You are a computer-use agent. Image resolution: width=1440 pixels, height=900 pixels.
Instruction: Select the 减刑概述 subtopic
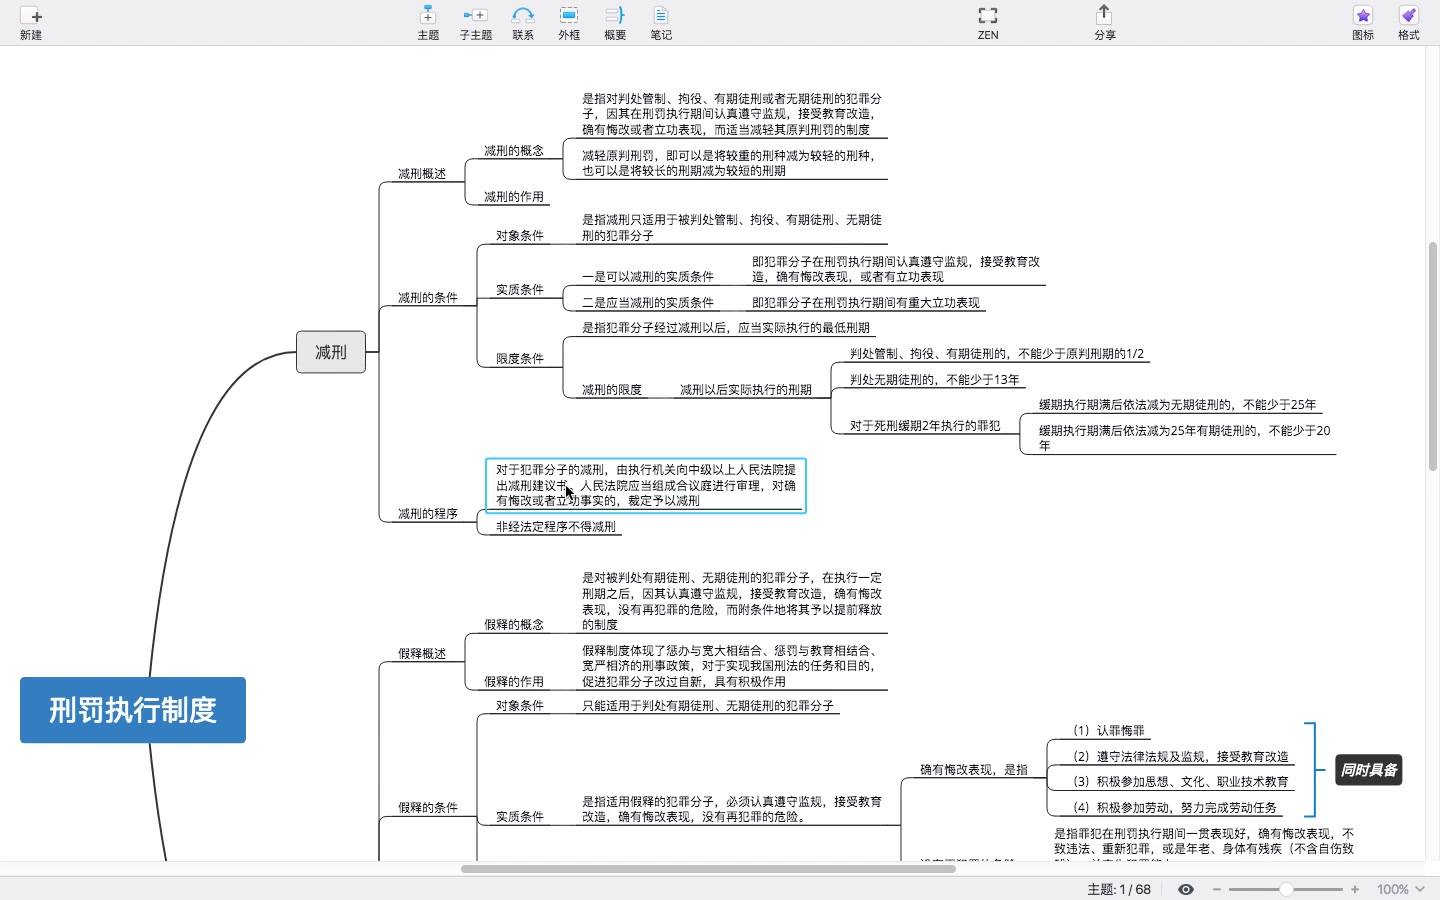pos(422,174)
